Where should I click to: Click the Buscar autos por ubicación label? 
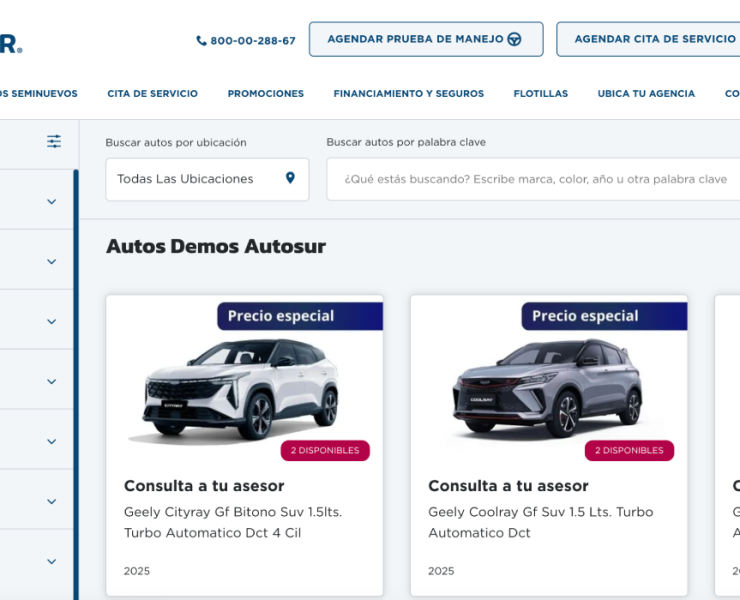pyautogui.click(x=176, y=143)
